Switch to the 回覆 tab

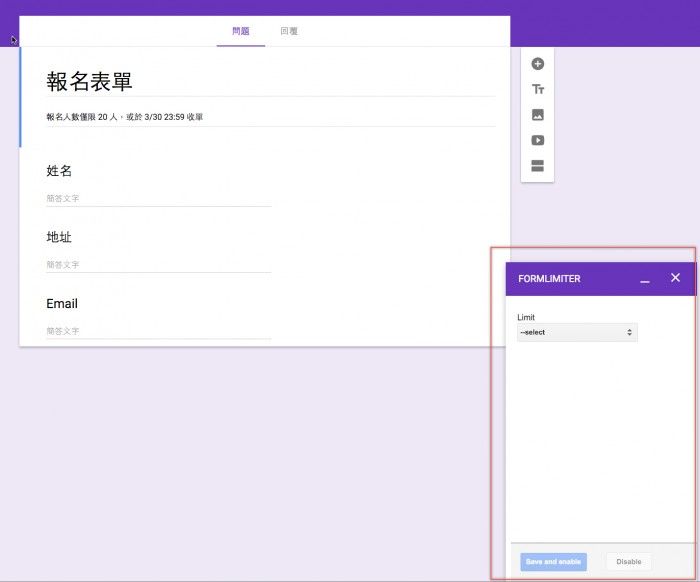pos(289,31)
